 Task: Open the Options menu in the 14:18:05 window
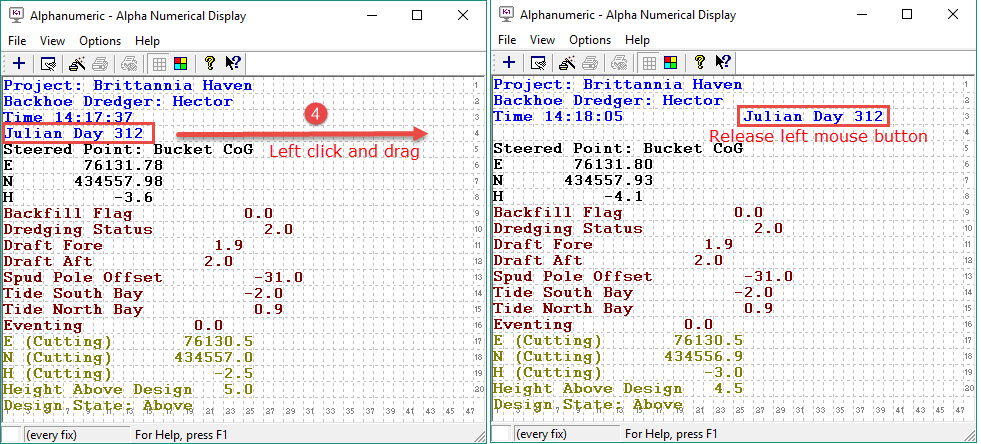(x=590, y=39)
